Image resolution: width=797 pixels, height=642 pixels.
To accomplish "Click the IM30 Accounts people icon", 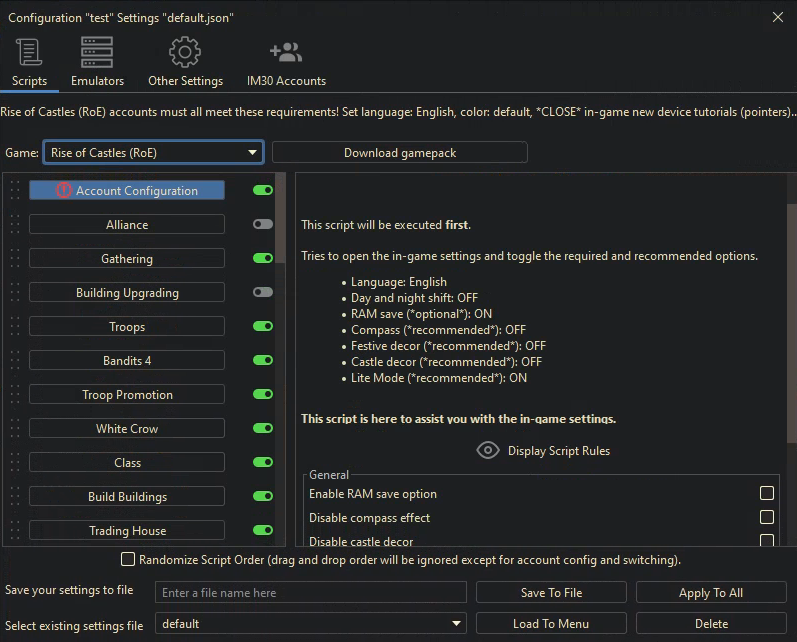I will coord(286,53).
